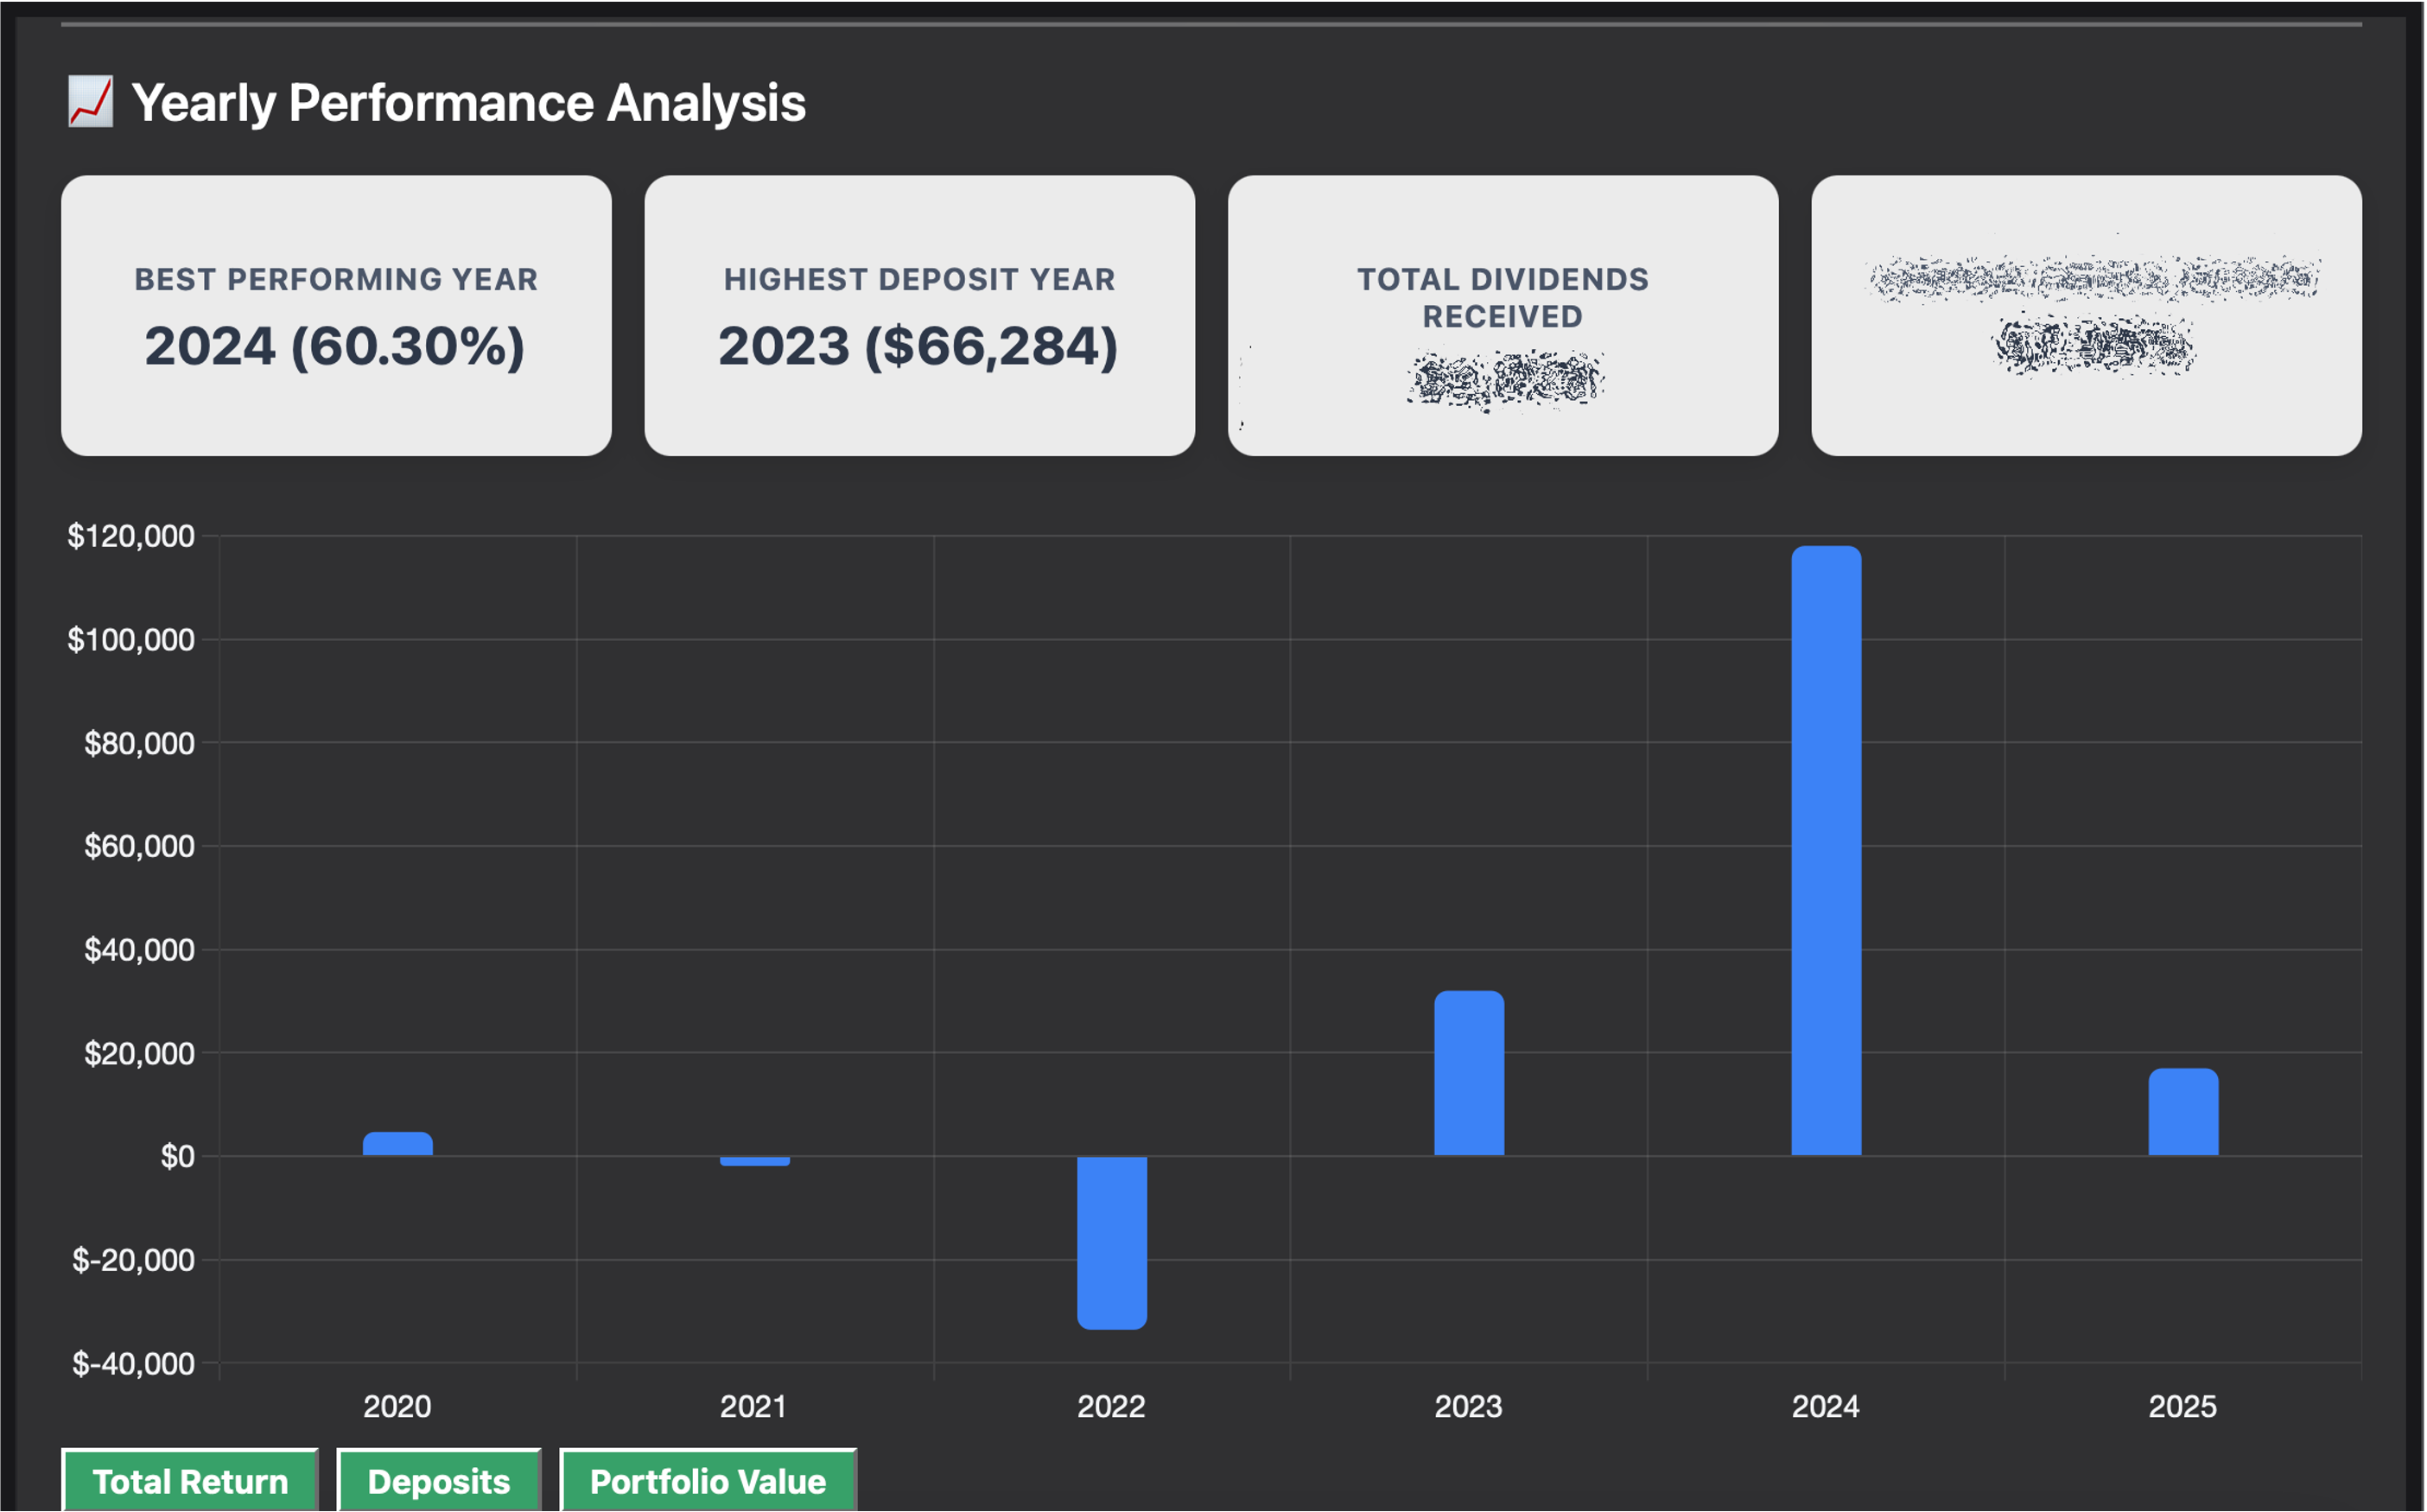Show the Portfolio Value chart
2427x1512 pixels.
708,1481
